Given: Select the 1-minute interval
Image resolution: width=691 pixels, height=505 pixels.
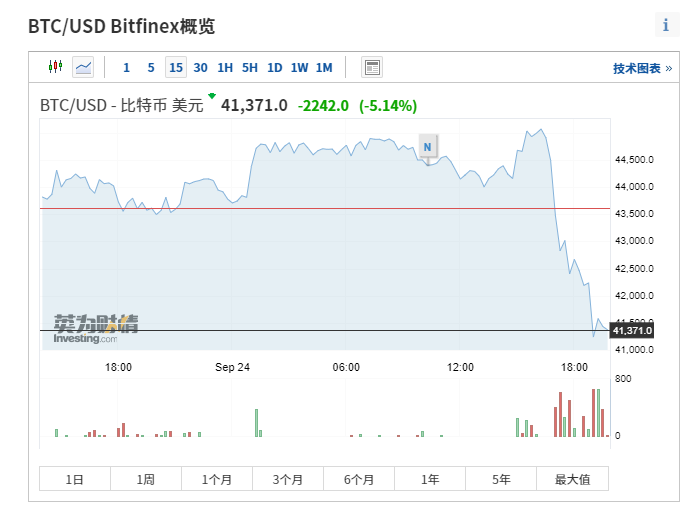Looking at the screenshot, I should click(126, 68).
